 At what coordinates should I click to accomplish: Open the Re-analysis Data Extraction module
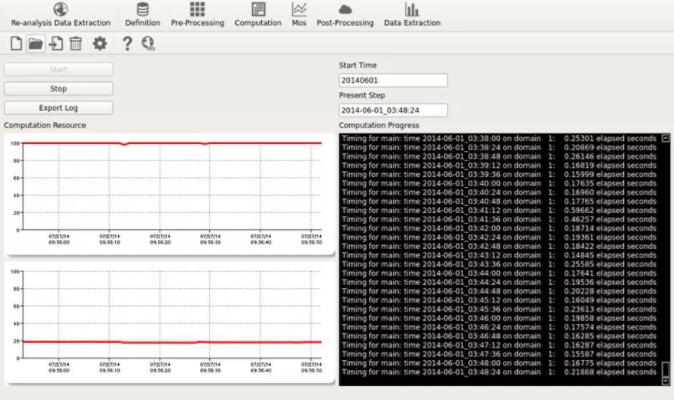tap(60, 13)
